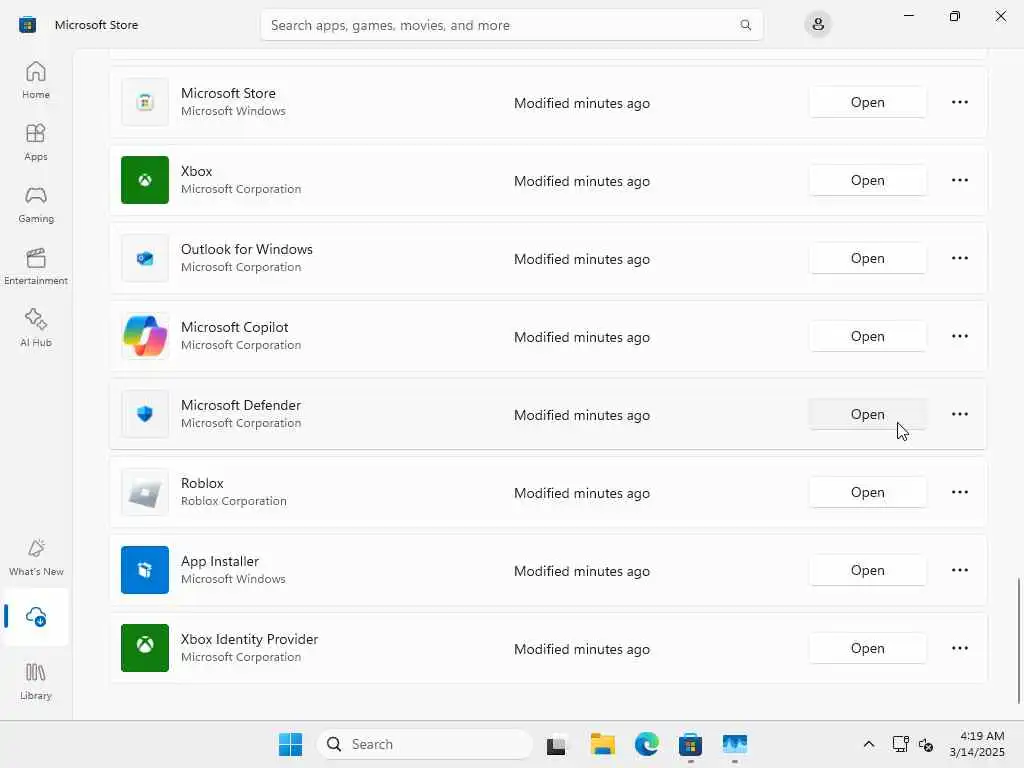Select the Roblox Corporation publisher text
1024x768 pixels.
click(234, 501)
